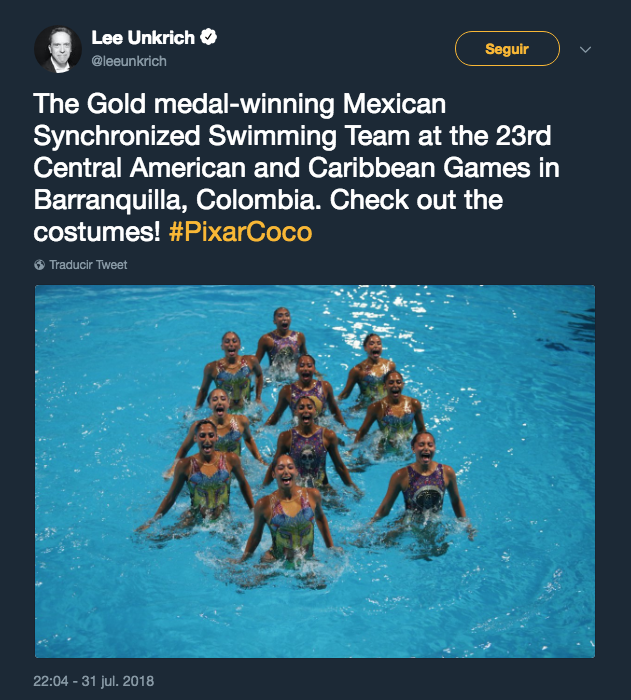Open the Lee Unkrich display name
Screen dimensions: 631x700
[x=143, y=38]
